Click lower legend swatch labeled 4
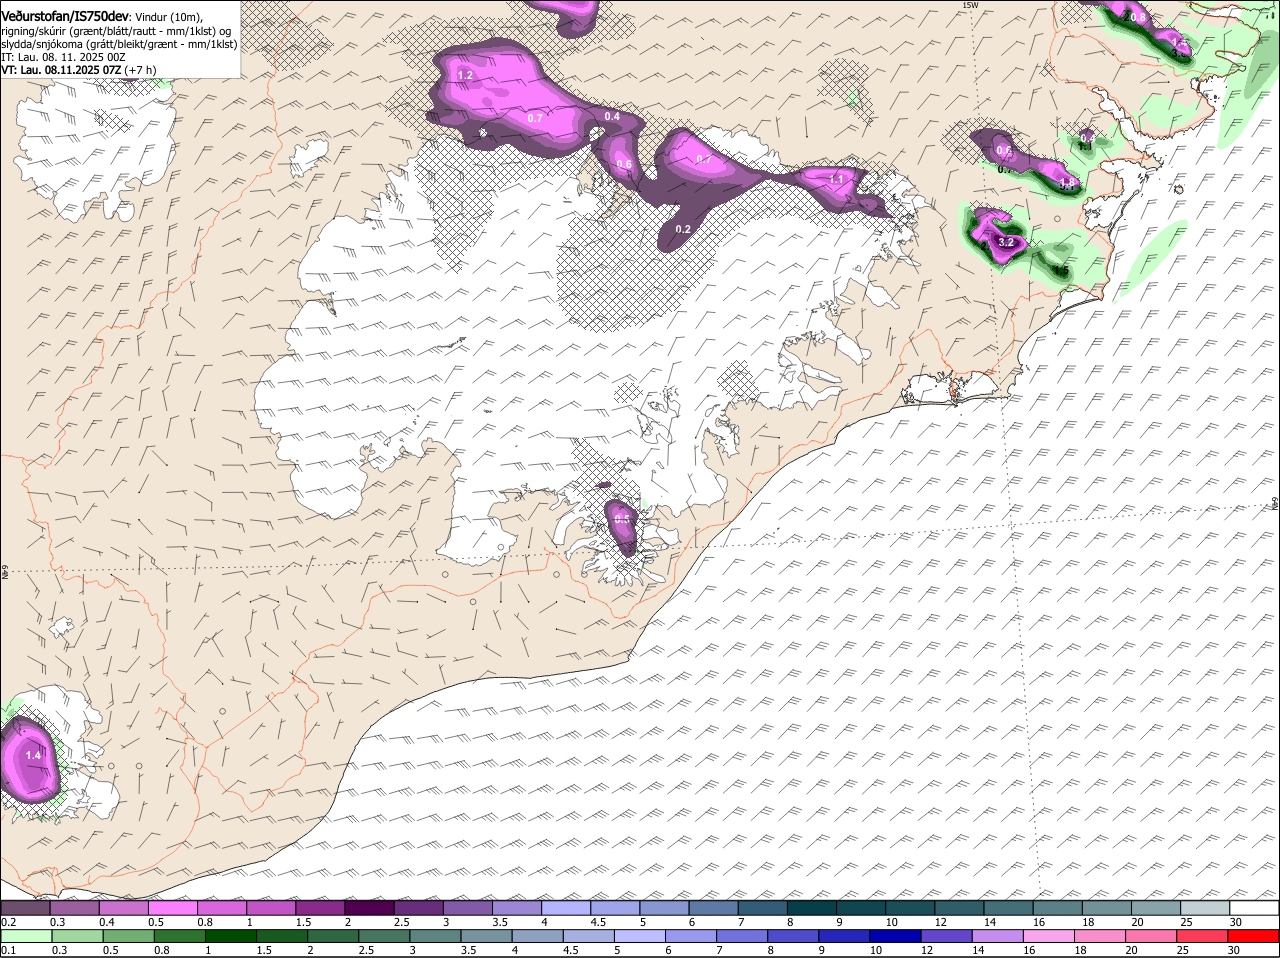 [x=537, y=937]
